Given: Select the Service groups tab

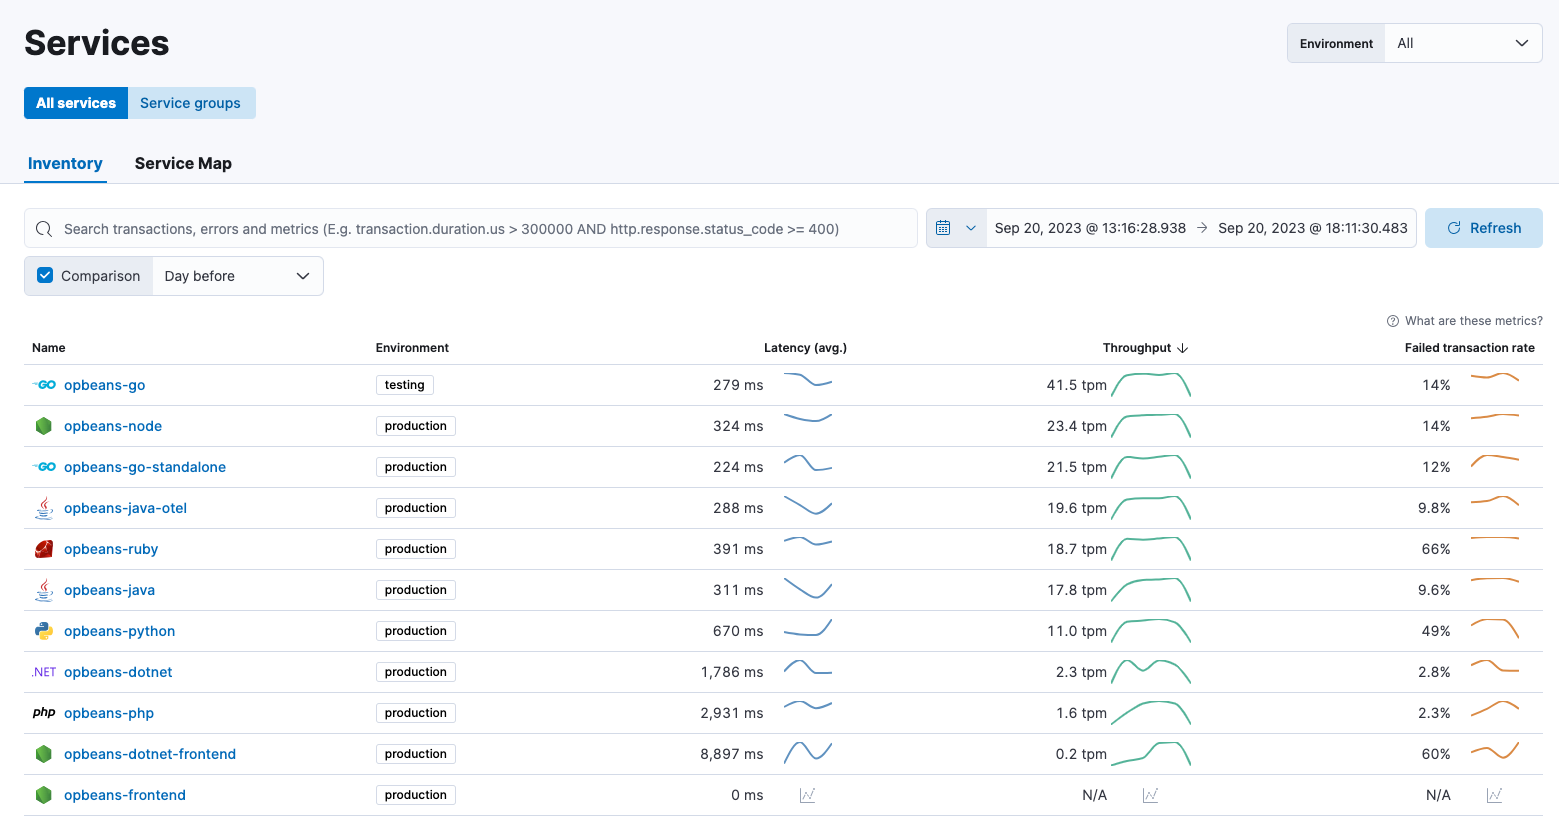Looking at the screenshot, I should click(190, 103).
